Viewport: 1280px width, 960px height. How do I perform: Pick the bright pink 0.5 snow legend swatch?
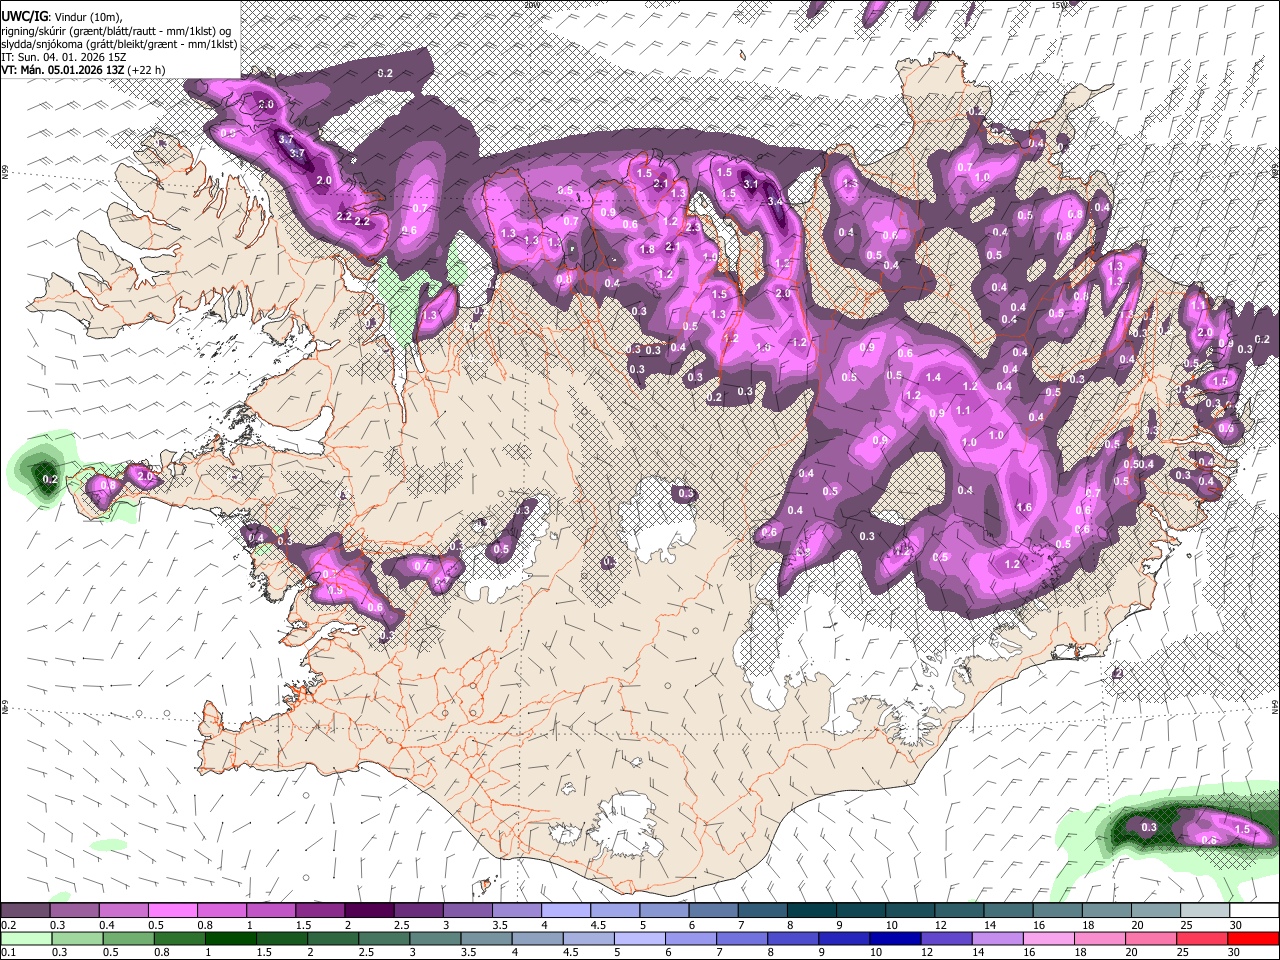[172, 911]
